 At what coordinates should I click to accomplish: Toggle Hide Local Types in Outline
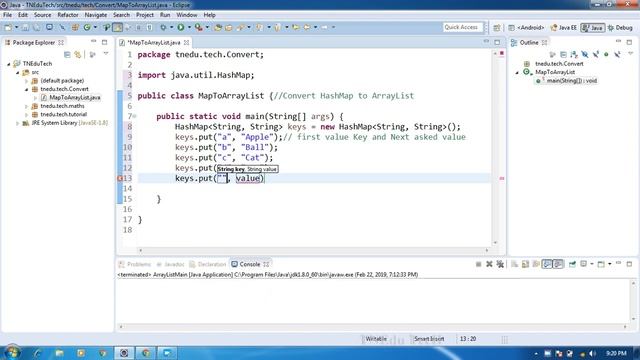(618, 54)
